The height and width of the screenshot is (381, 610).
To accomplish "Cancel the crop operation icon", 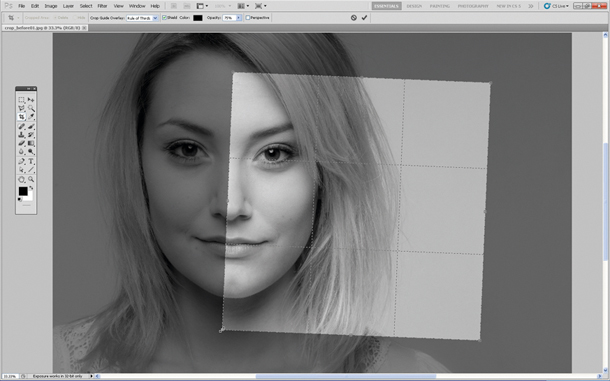I will click(354, 18).
